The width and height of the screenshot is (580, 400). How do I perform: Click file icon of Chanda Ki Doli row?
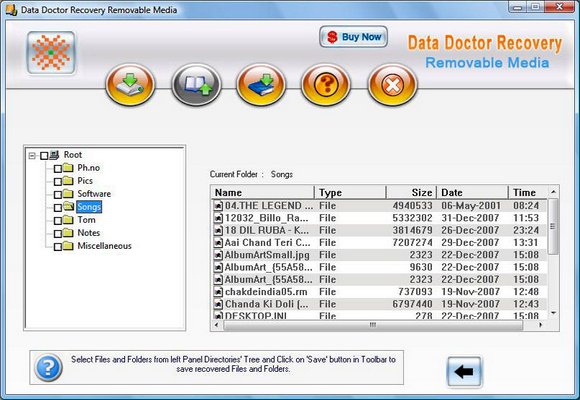pos(219,304)
